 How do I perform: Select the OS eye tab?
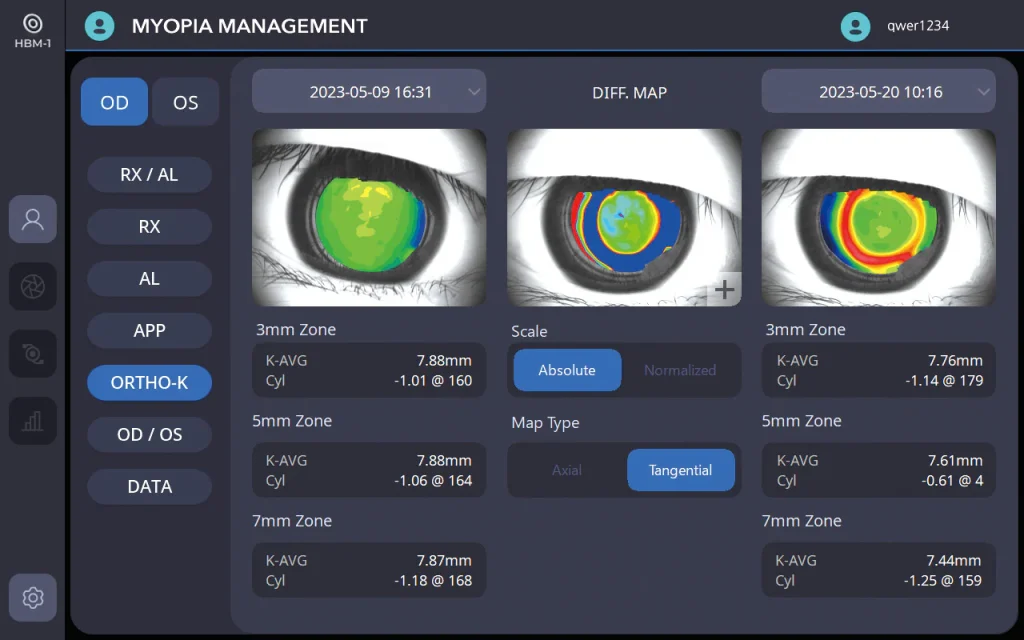pos(186,102)
